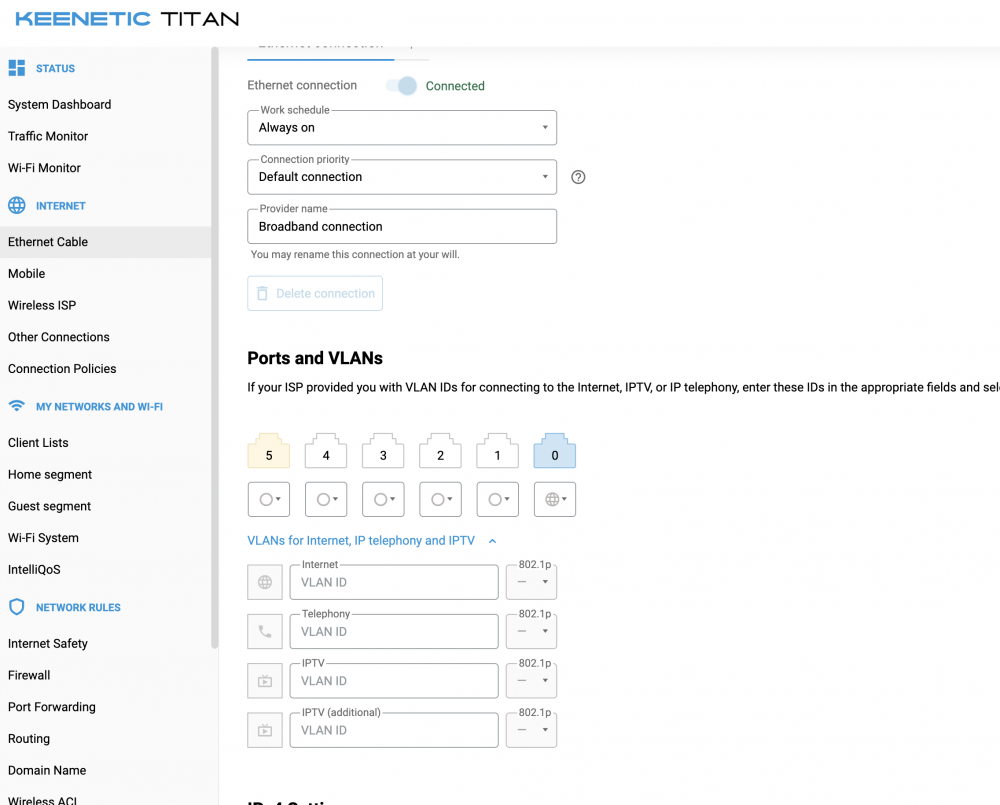The image size is (1000, 805).
Task: Select port 5 icon in Ports and VLANs
Action: click(269, 452)
